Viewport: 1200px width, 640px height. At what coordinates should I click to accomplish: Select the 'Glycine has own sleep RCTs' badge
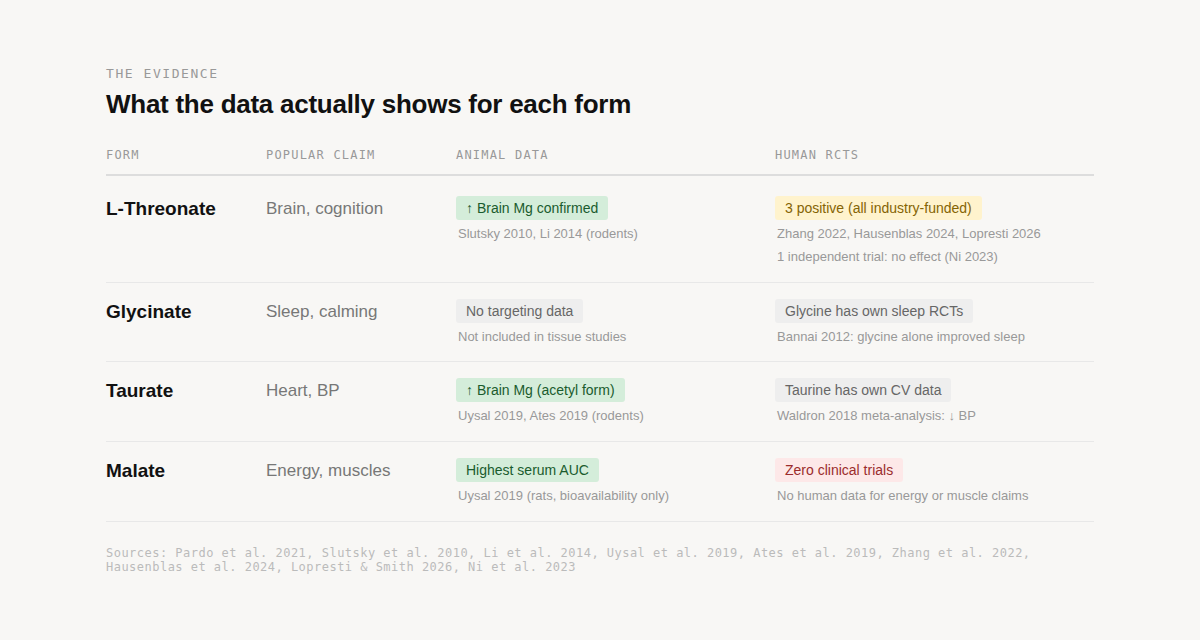873,311
